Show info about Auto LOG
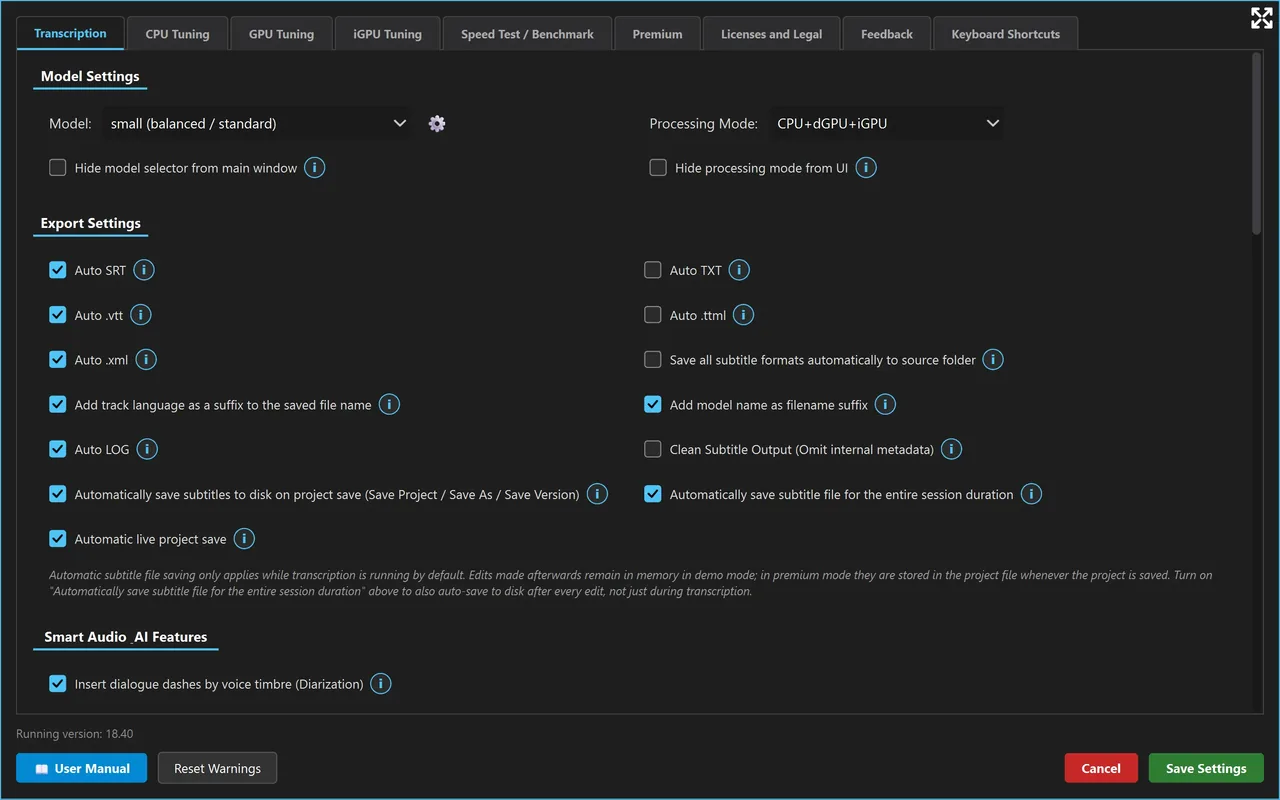Screen dimensions: 1280x800 [147, 449]
